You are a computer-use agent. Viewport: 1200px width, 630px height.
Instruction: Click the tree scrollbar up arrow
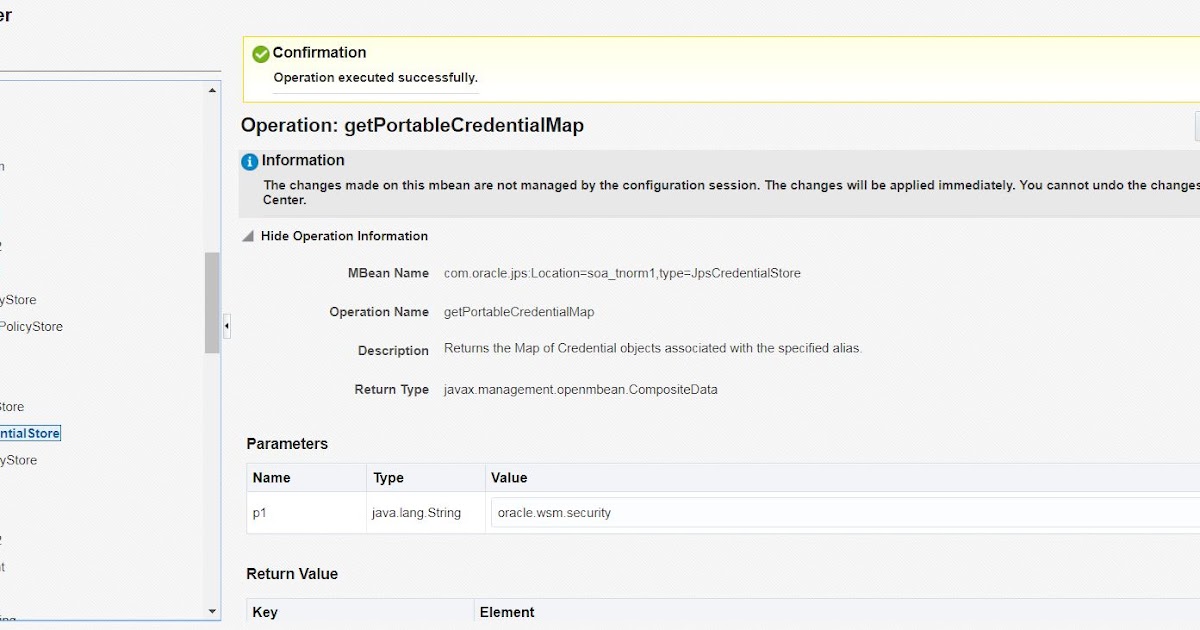click(x=212, y=91)
